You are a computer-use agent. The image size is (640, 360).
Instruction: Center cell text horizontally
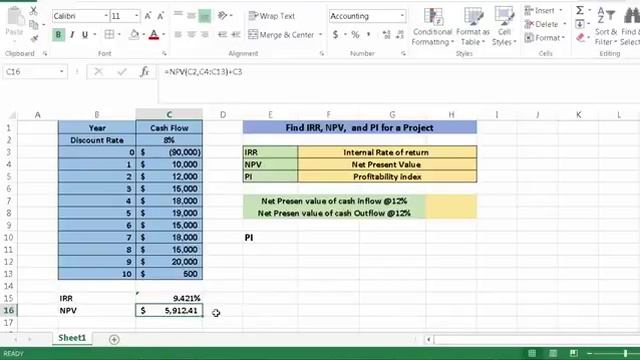(x=191, y=35)
